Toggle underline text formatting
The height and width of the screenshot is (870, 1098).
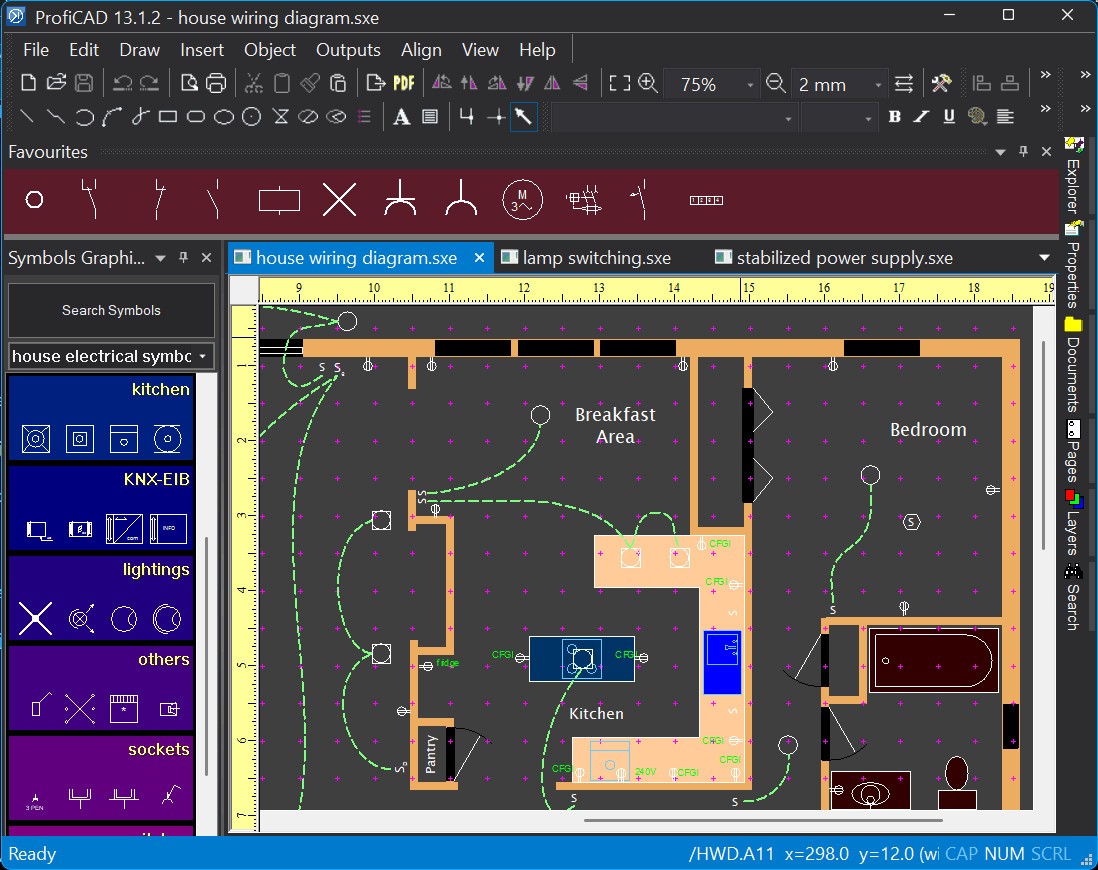pos(949,117)
